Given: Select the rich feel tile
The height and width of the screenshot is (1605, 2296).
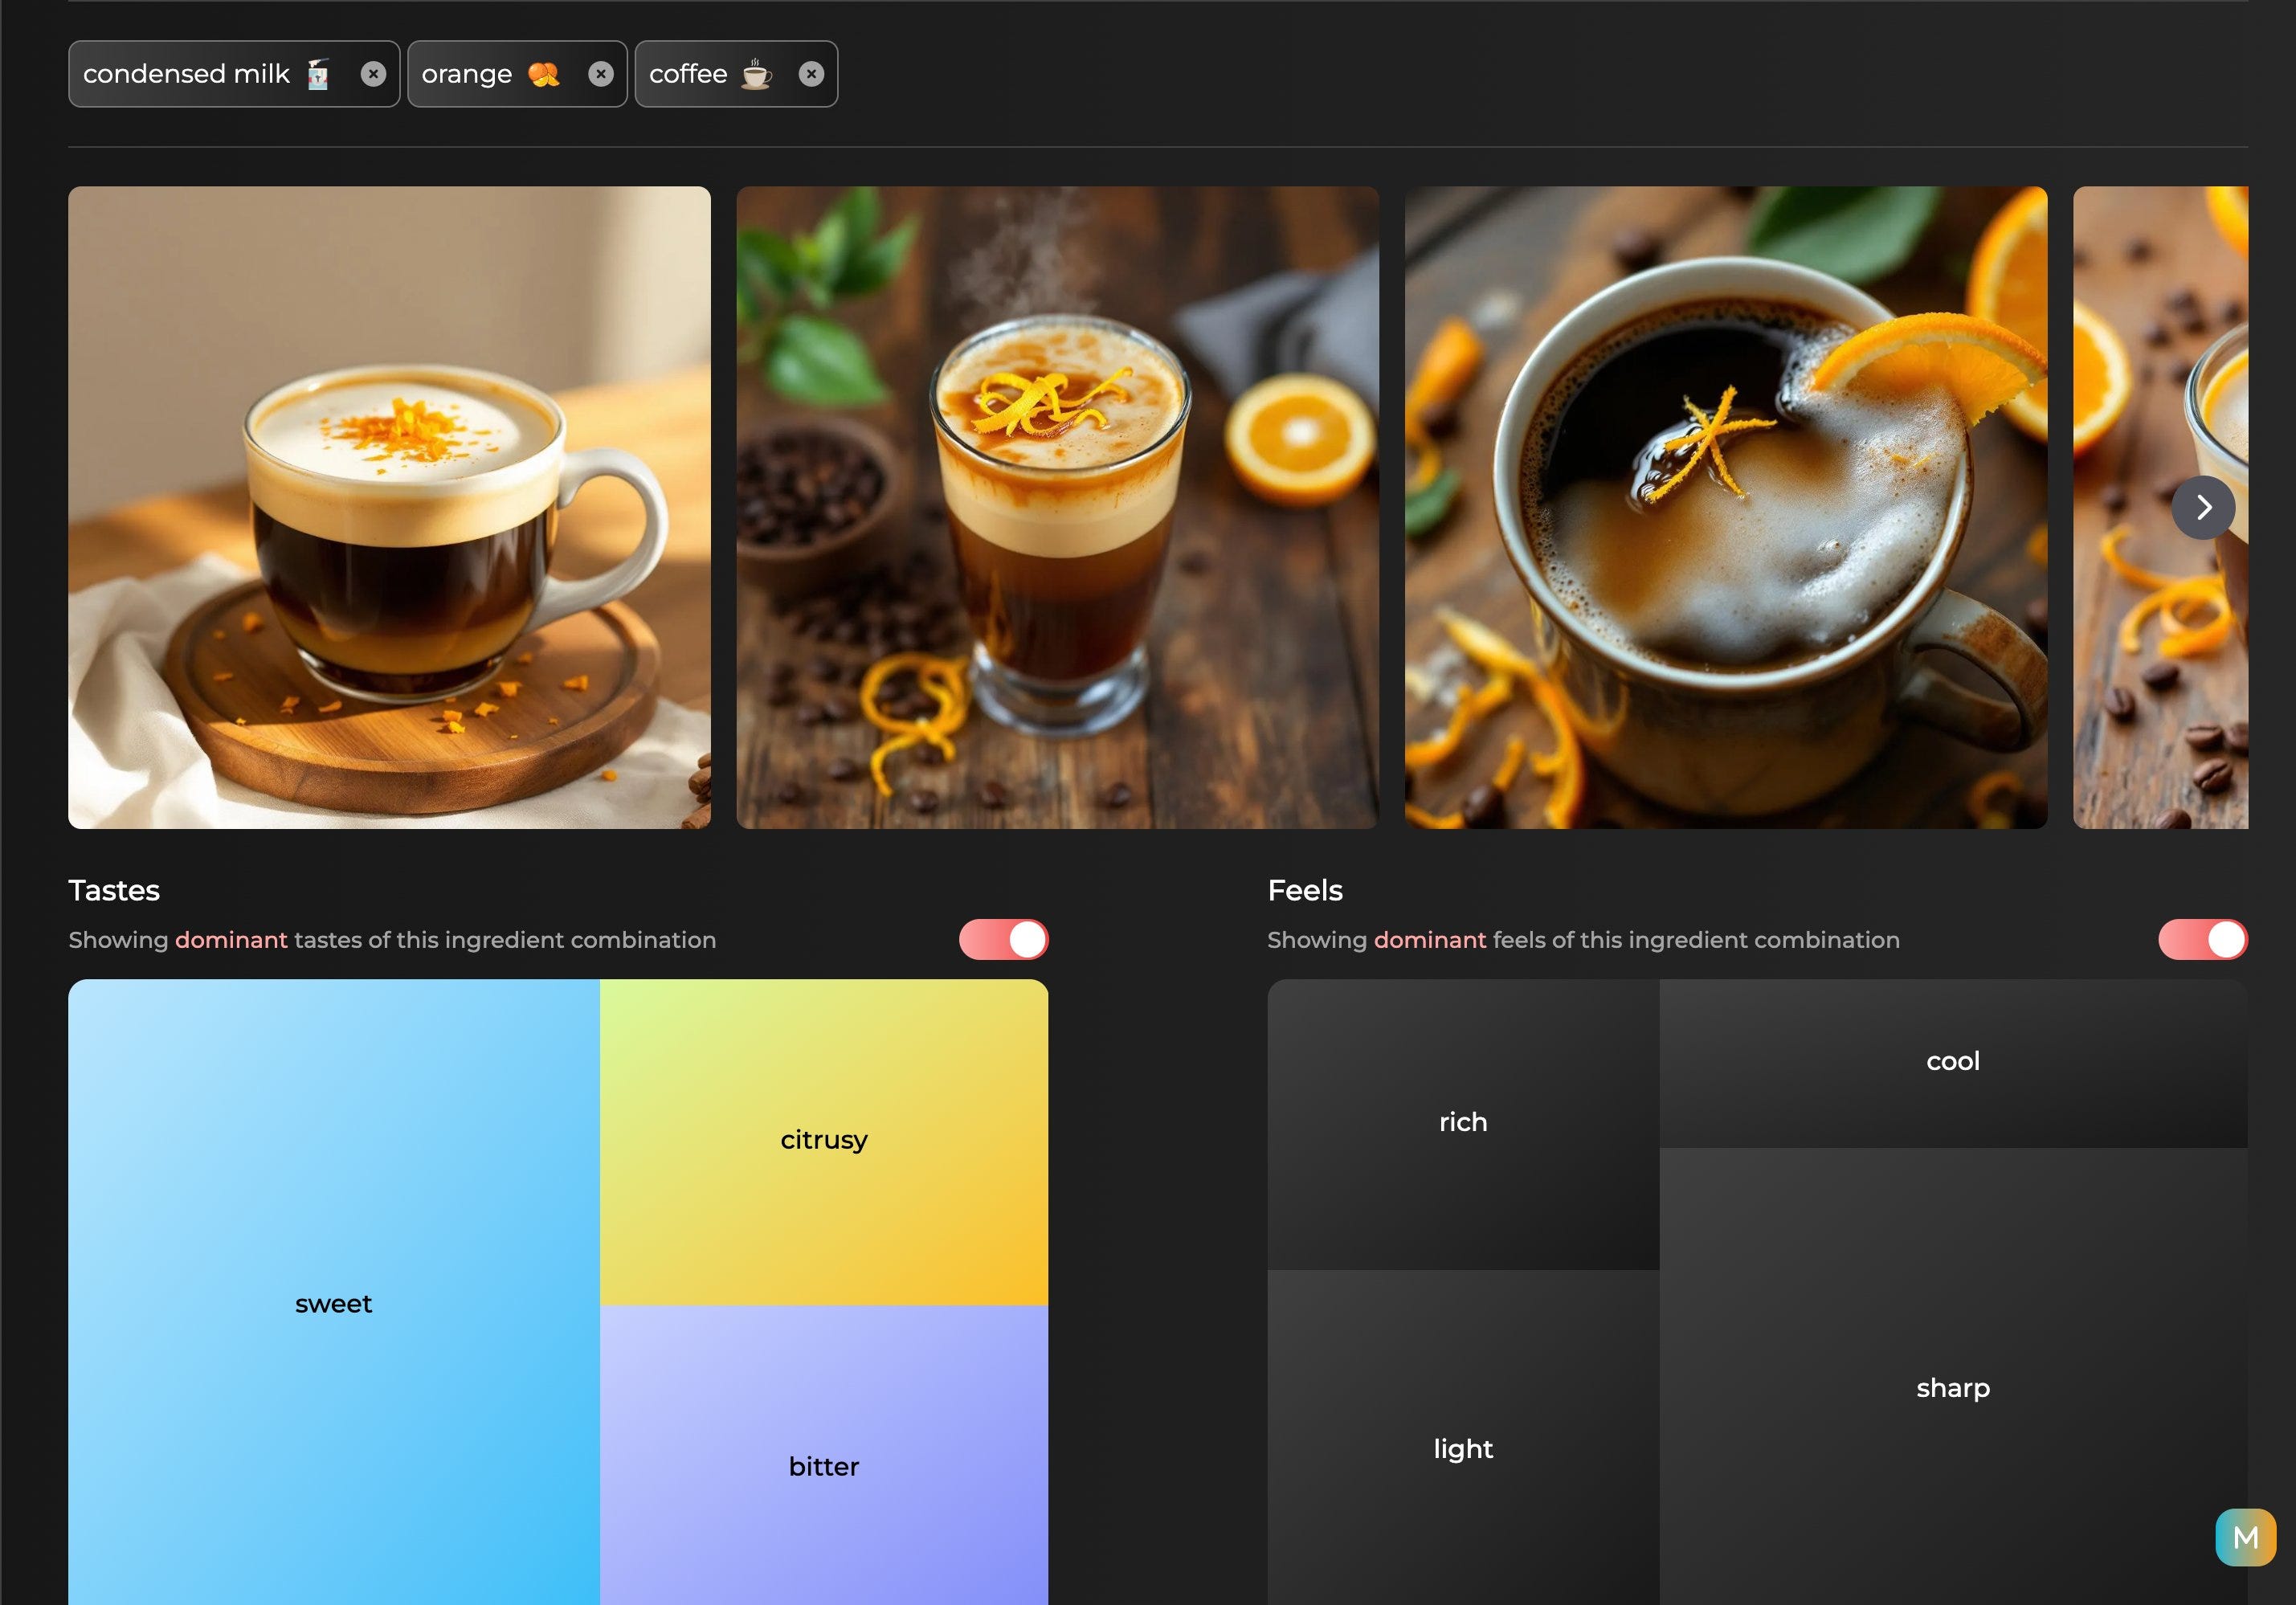Looking at the screenshot, I should [1462, 1122].
